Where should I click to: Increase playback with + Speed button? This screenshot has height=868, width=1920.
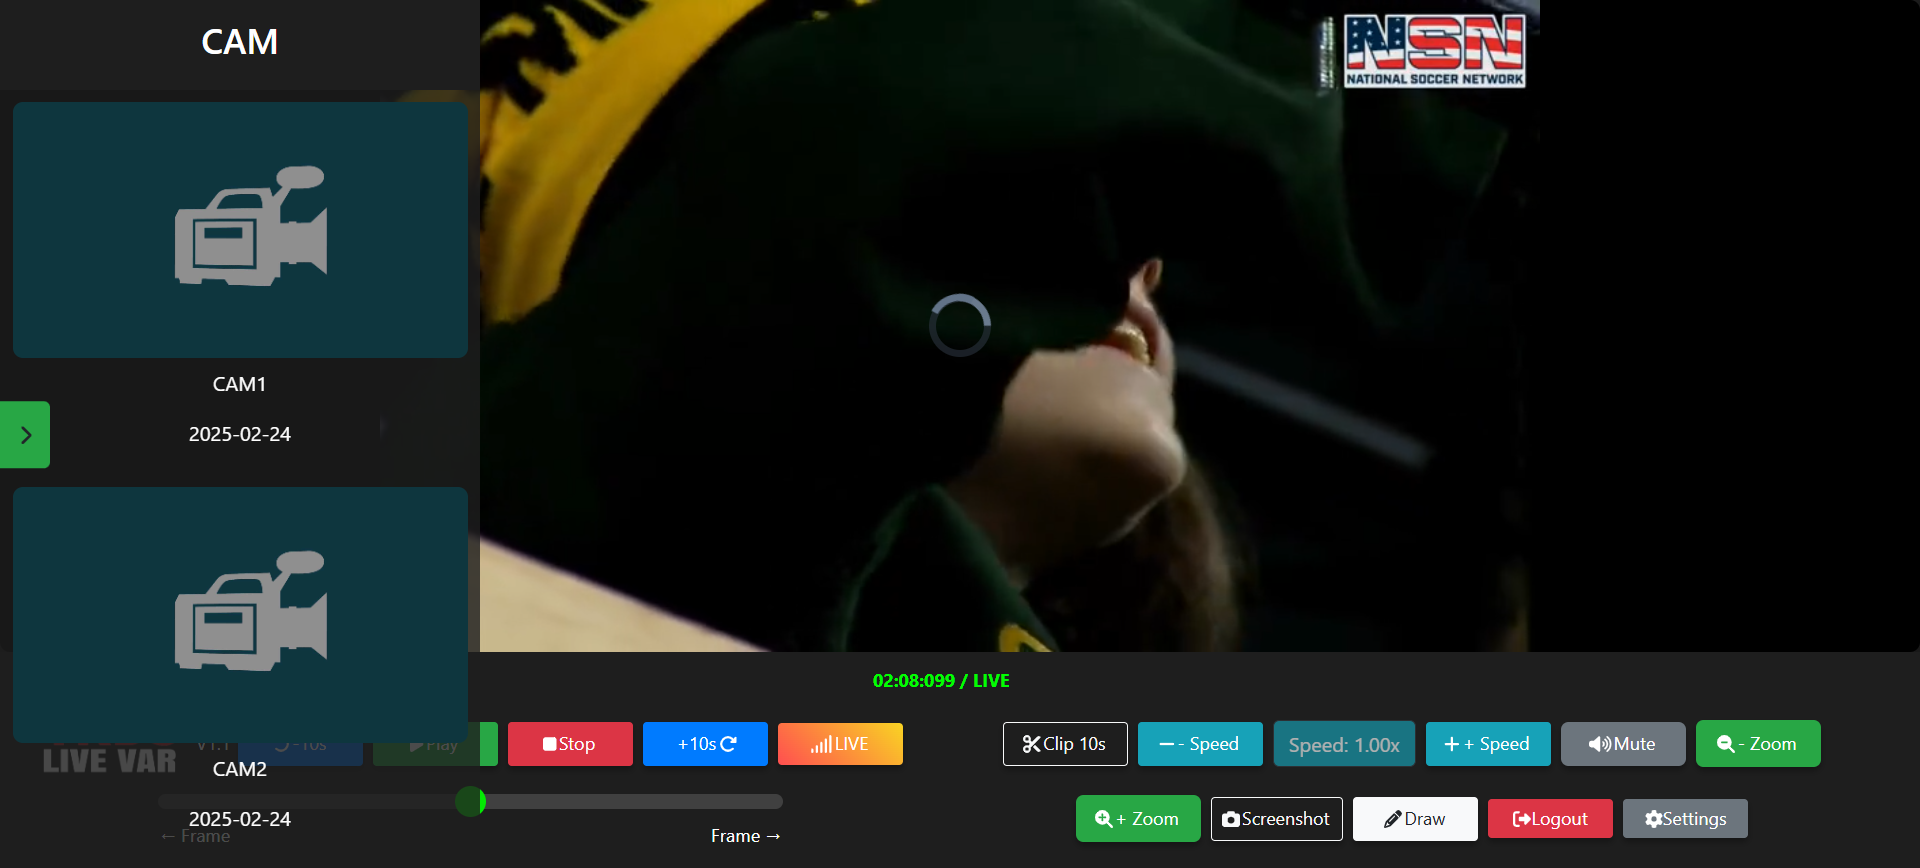coord(1488,744)
